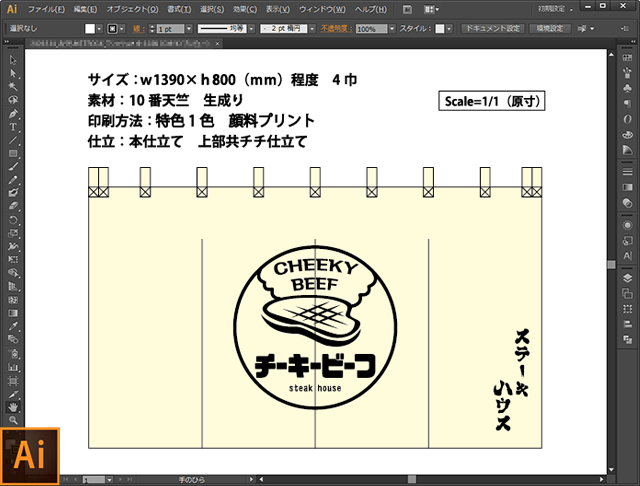Expand the 均等 stroke profile dropdown
The width and height of the screenshot is (640, 486).
pyautogui.click(x=251, y=29)
